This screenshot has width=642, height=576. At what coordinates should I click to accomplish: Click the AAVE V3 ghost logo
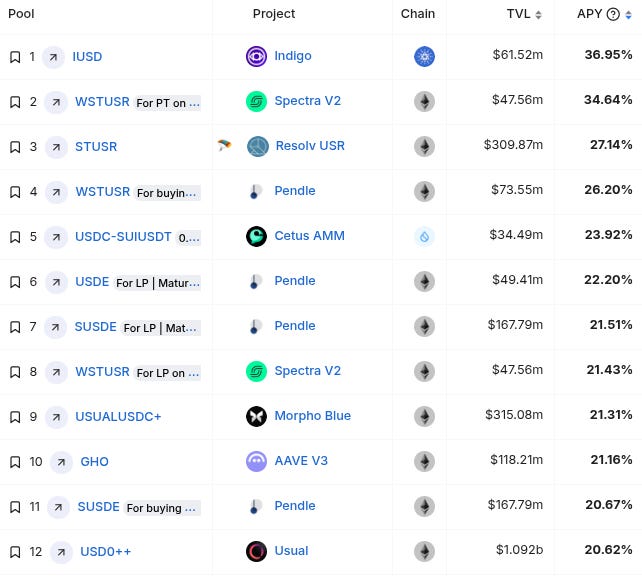coord(256,462)
